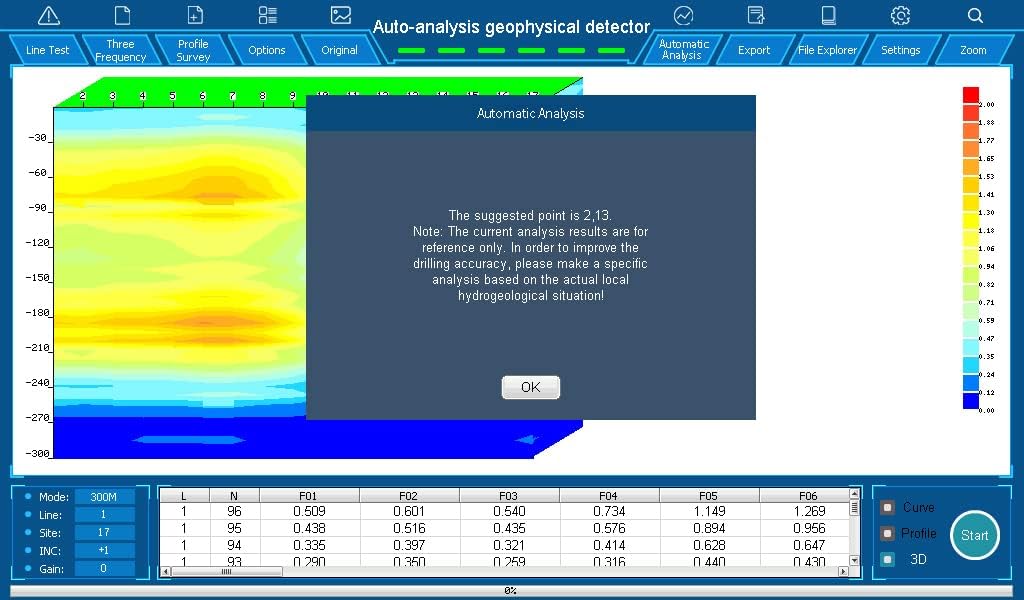This screenshot has height=600, width=1024.
Task: Open Settings via the gear icon
Action: coord(900,15)
